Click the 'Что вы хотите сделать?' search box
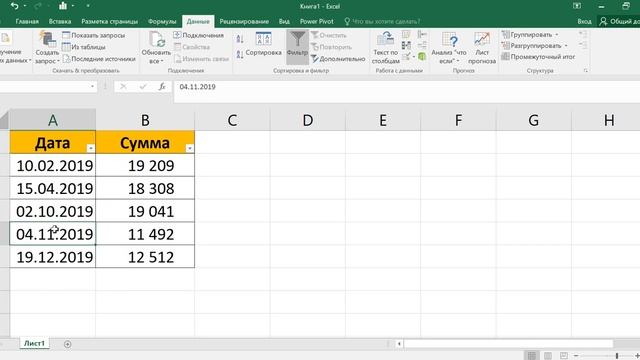Viewport: 640px width, 360px height. tap(382, 21)
